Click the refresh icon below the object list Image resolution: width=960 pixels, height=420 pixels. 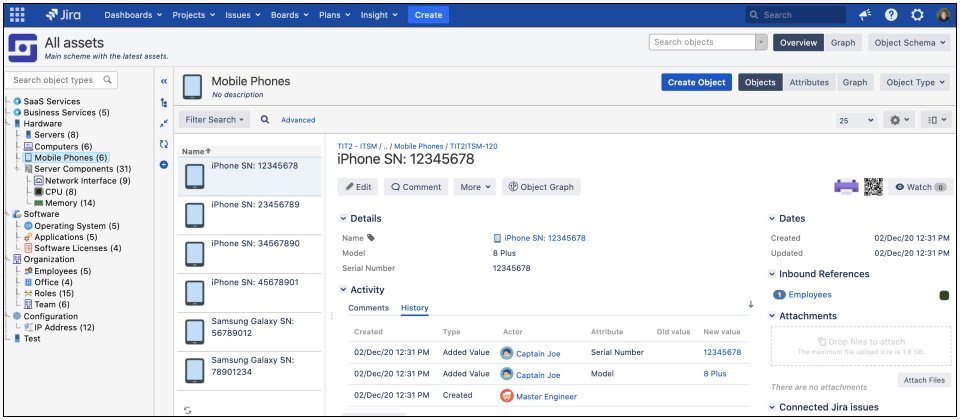point(187,410)
